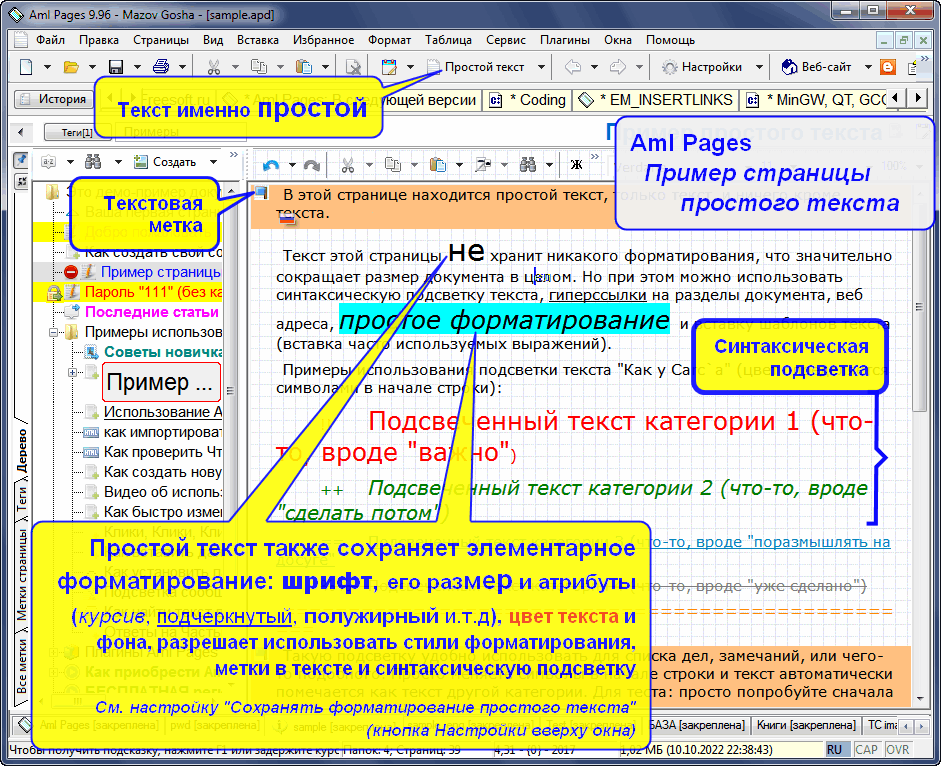941x766 pixels.
Task: Open the Веб-сайт toolbar button
Action: [817, 67]
